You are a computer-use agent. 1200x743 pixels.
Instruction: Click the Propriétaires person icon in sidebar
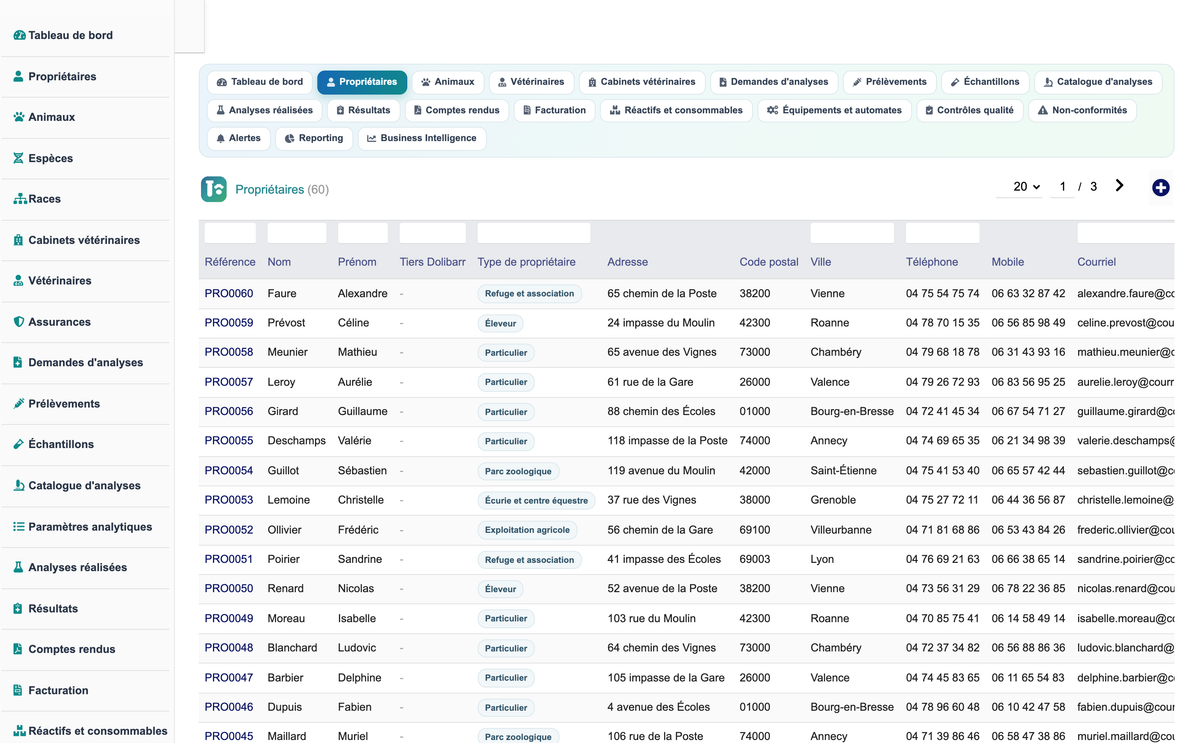point(19,76)
